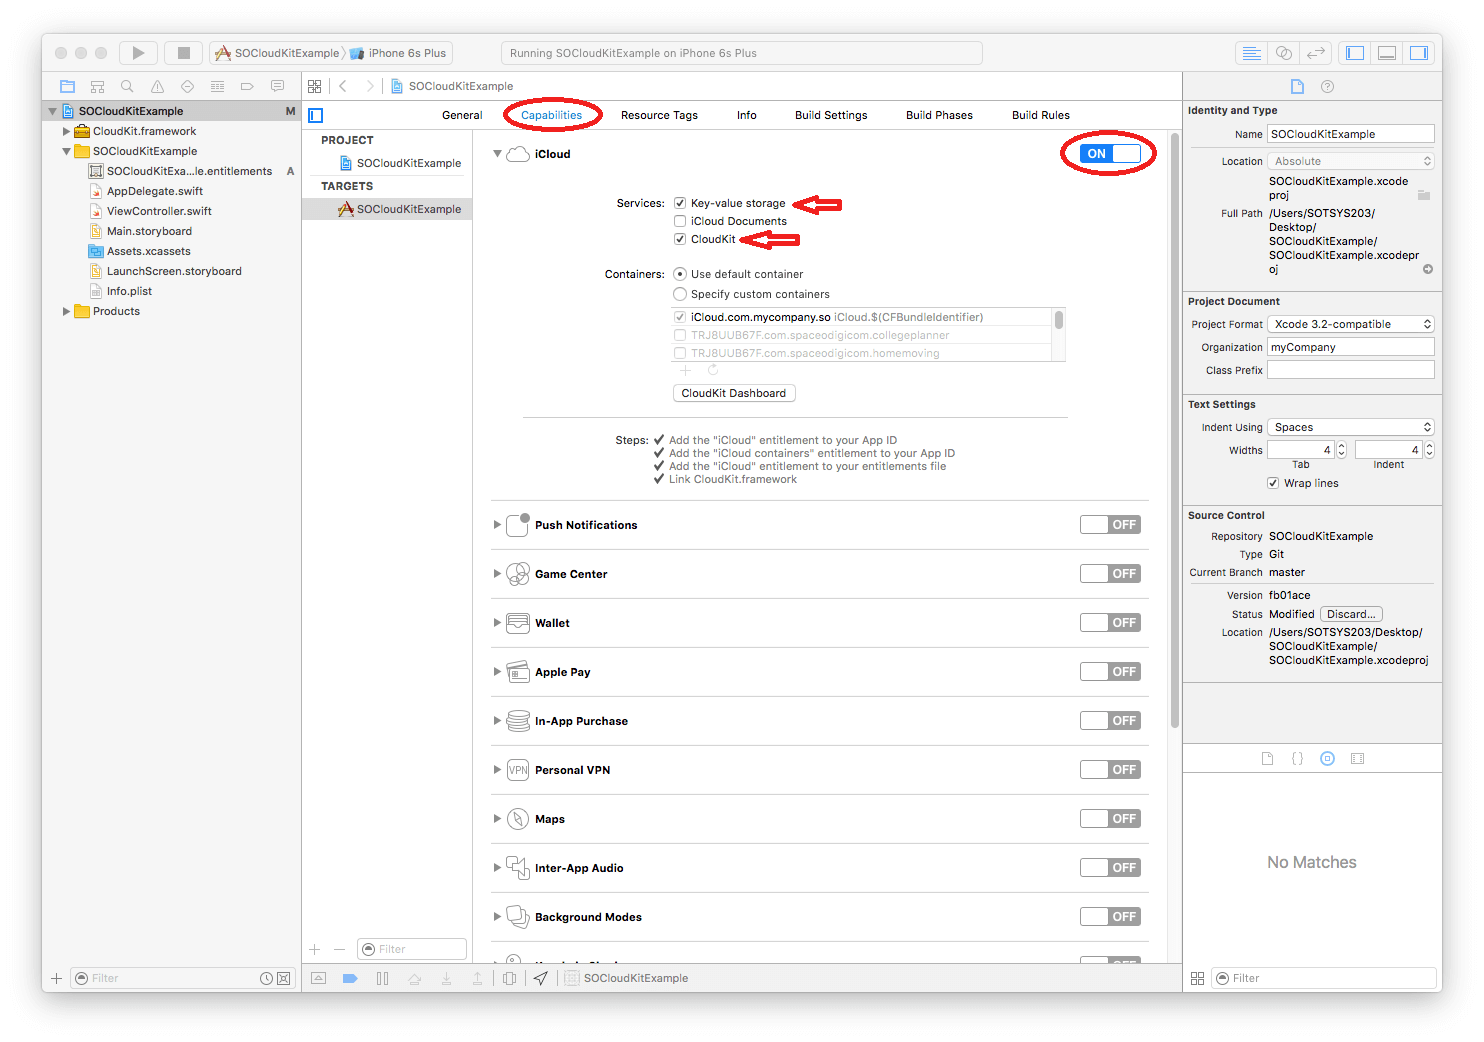Click the CloudKit Dashboard button
Viewport: 1484px width, 1042px height.
coord(733,392)
